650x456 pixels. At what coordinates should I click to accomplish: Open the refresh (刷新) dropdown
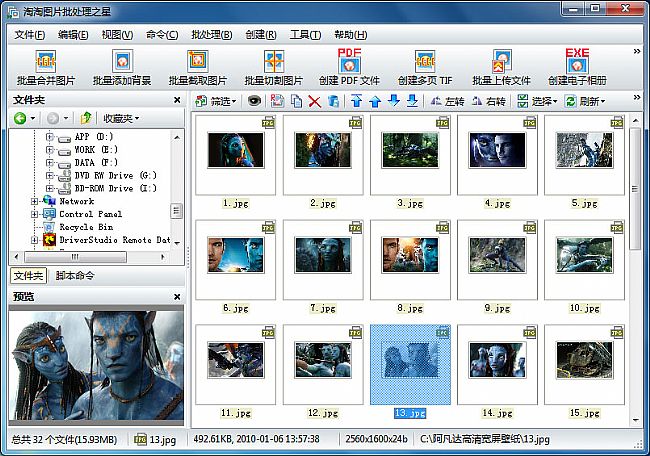pos(585,101)
